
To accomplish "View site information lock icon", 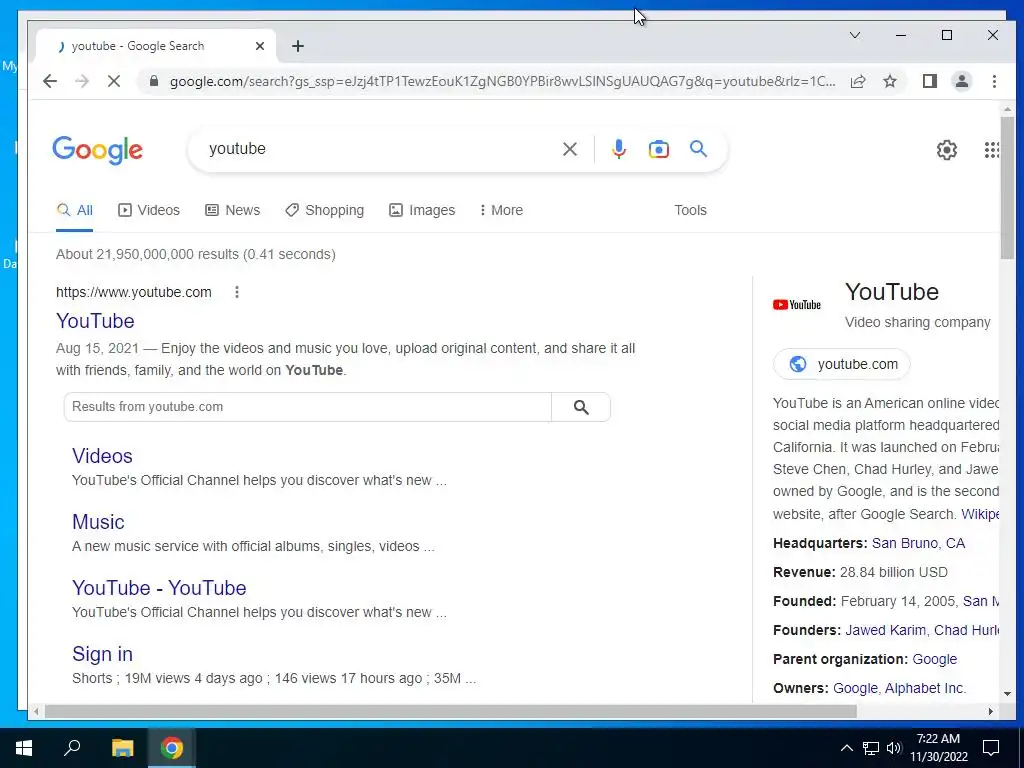I will pos(154,81).
